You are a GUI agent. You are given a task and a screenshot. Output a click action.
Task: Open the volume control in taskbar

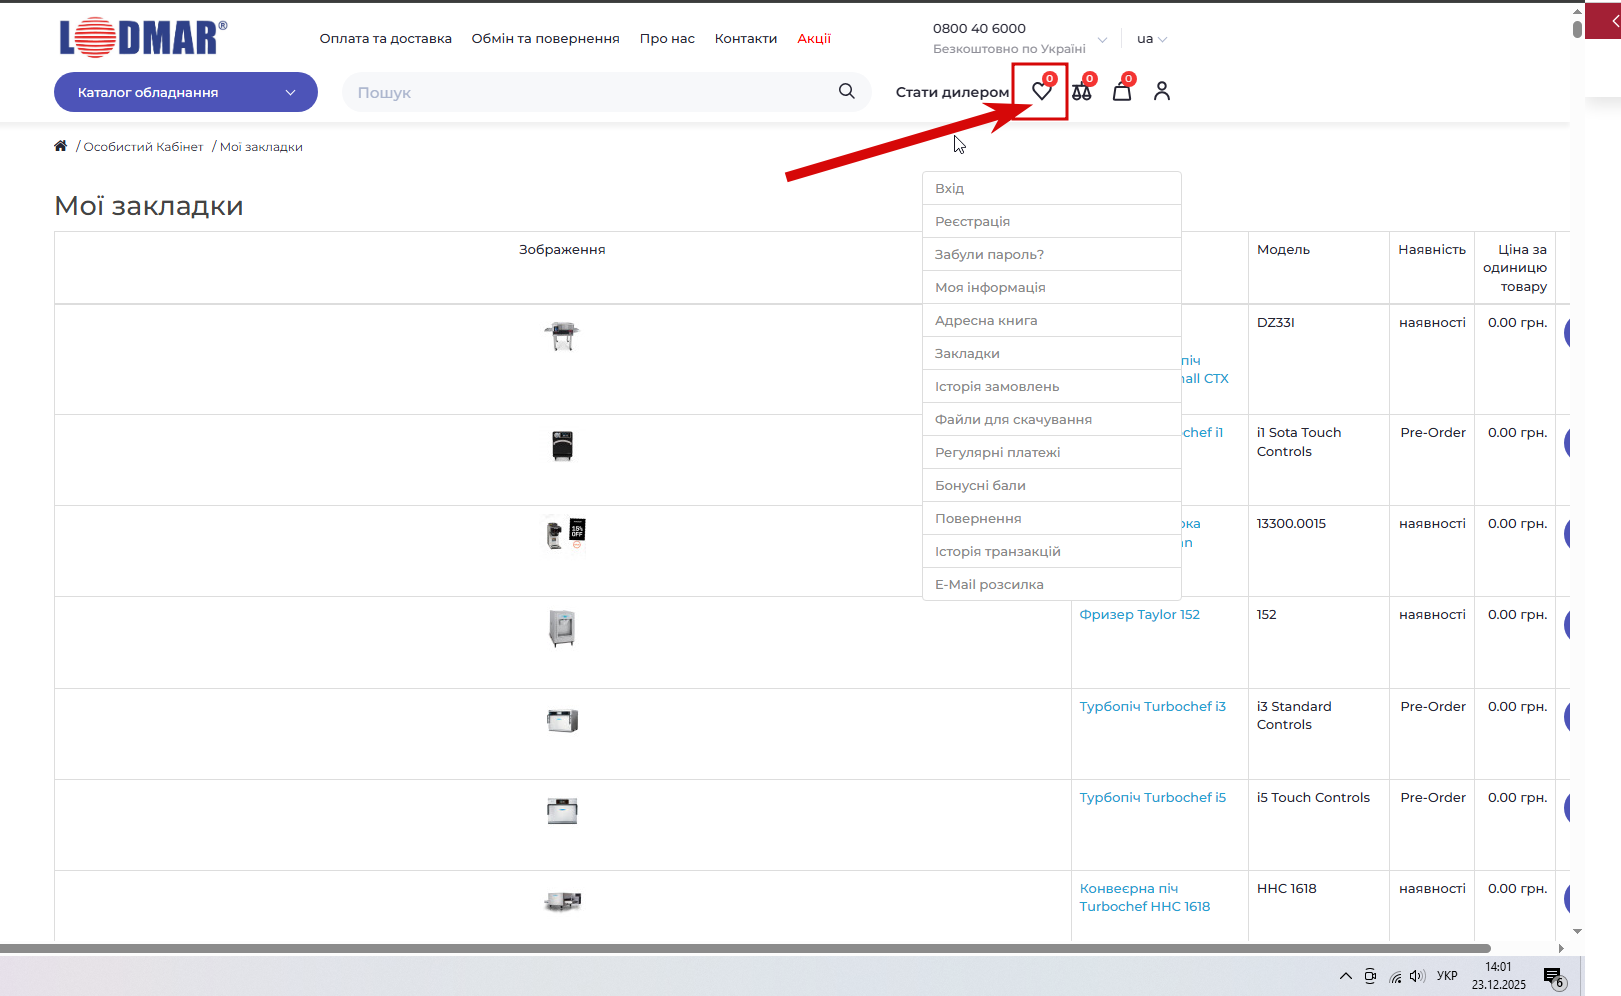(x=1417, y=976)
